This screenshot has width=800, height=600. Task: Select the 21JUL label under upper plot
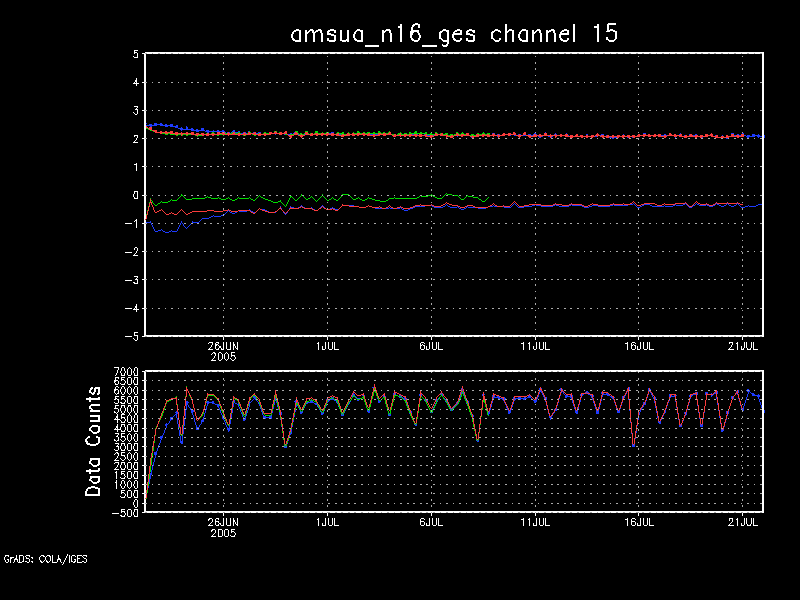coord(743,345)
